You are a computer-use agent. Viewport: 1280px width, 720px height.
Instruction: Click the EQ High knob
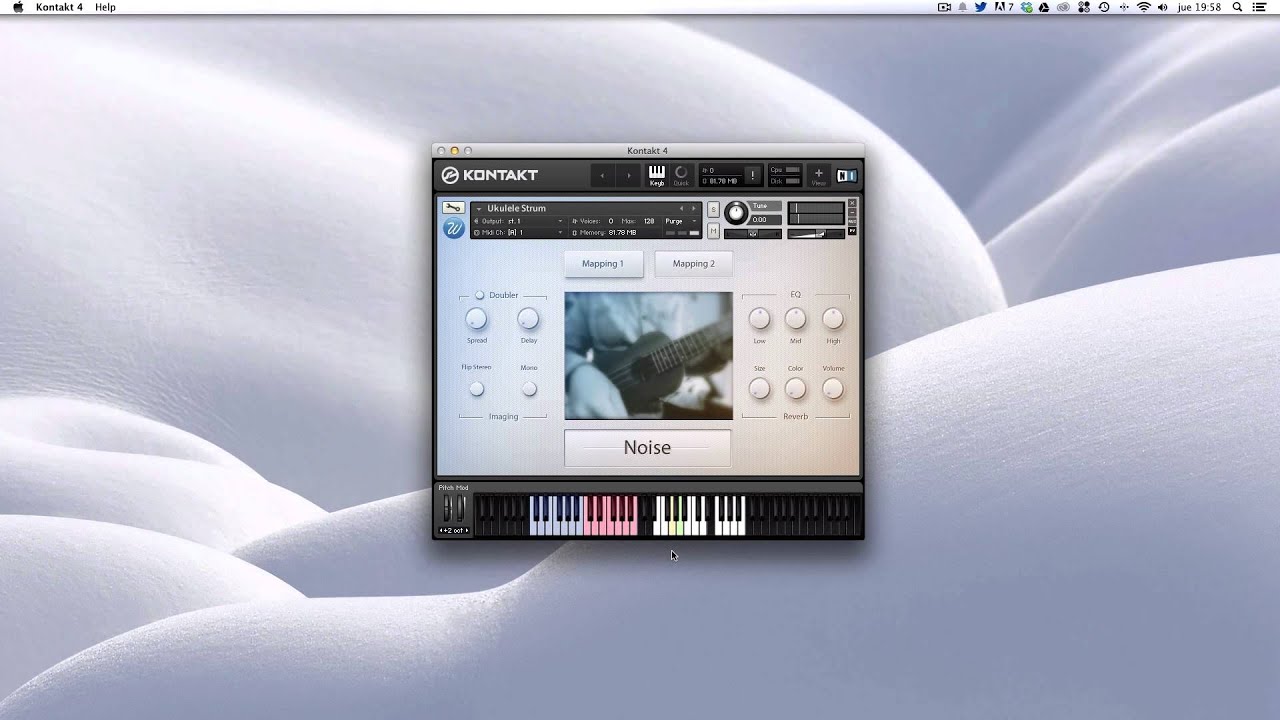pyautogui.click(x=833, y=319)
